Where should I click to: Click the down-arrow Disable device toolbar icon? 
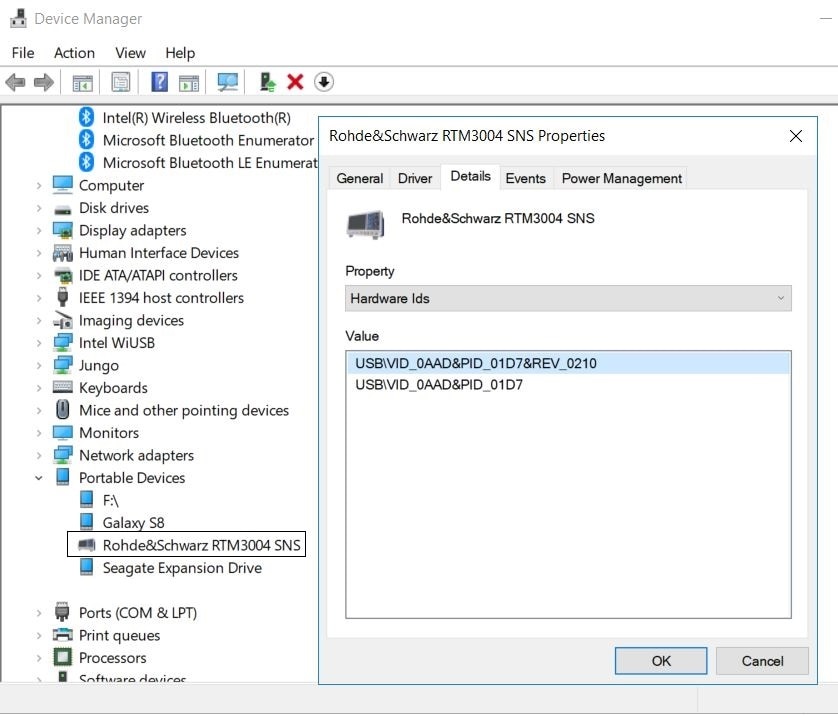[x=323, y=82]
